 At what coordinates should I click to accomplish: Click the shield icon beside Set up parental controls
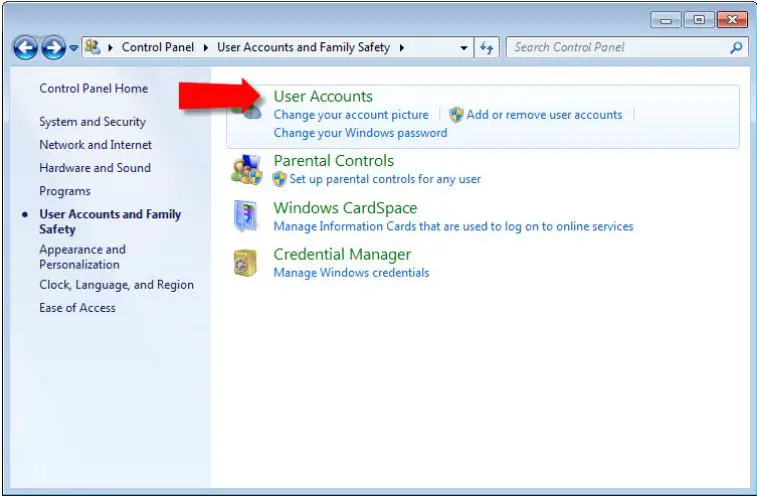point(280,179)
